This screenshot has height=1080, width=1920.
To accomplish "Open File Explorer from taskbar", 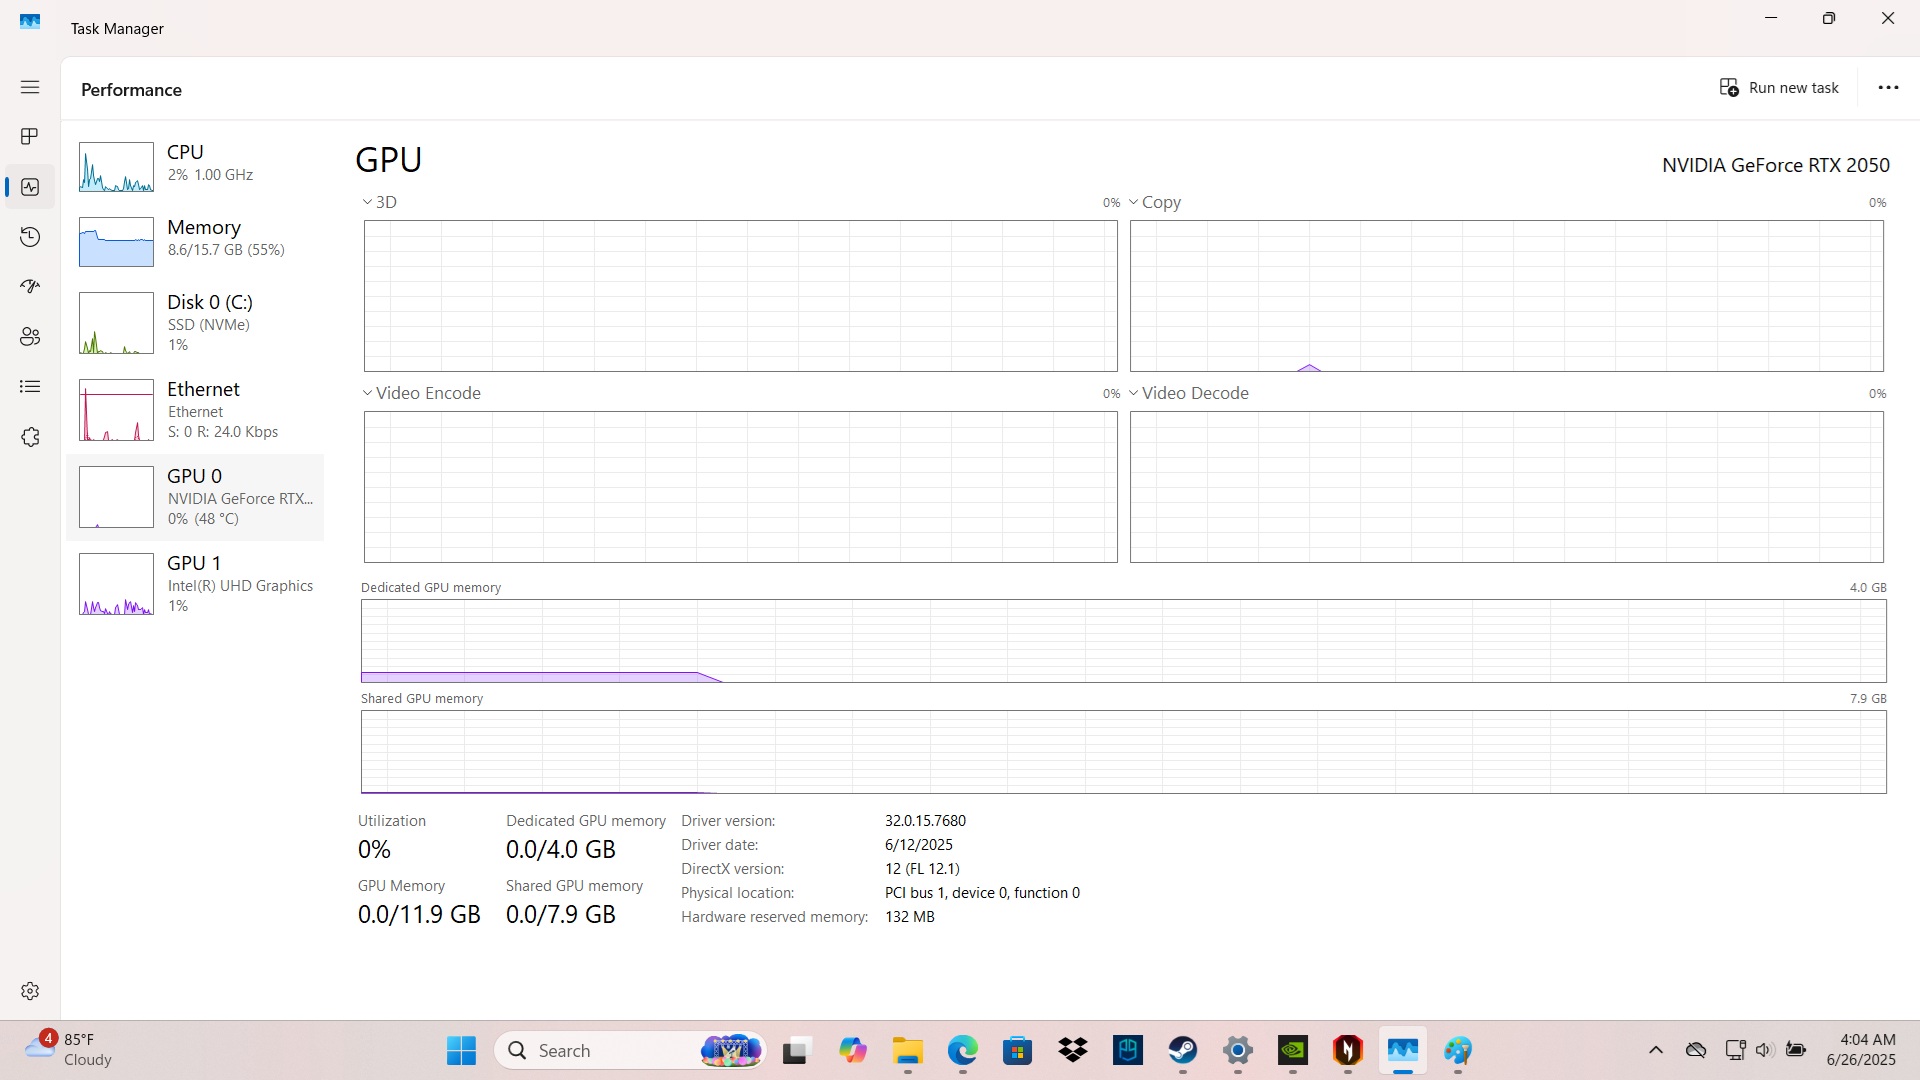I will 907,1050.
